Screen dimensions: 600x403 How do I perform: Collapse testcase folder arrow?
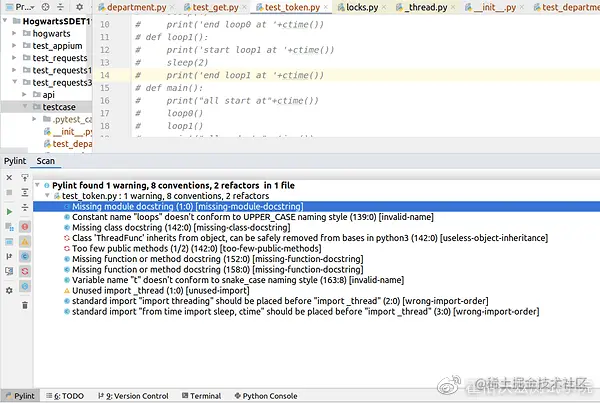click(x=24, y=106)
